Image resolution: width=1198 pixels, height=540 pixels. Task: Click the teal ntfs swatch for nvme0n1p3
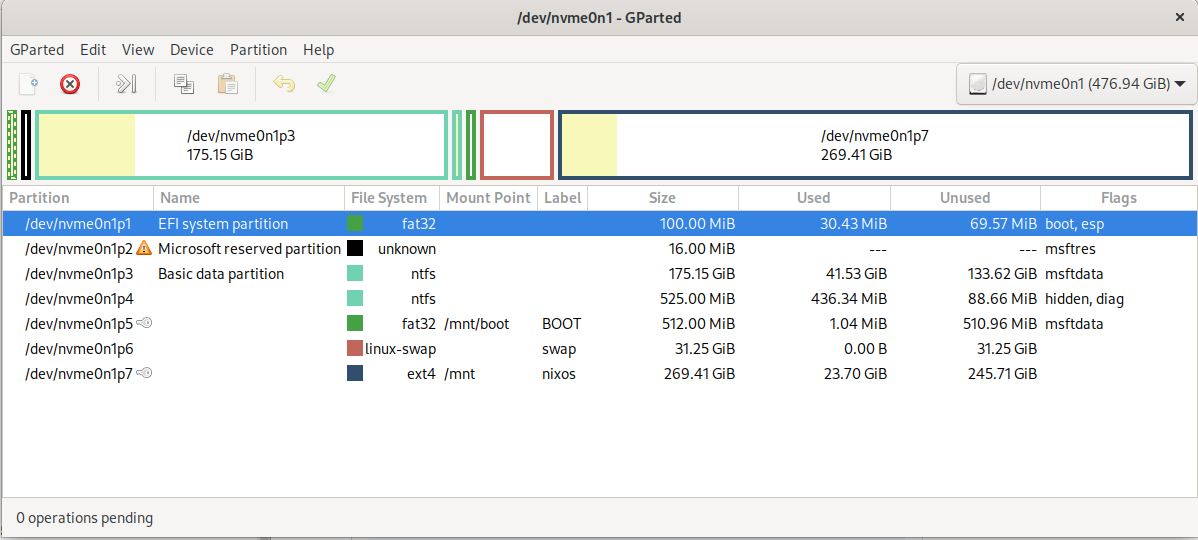click(x=355, y=273)
